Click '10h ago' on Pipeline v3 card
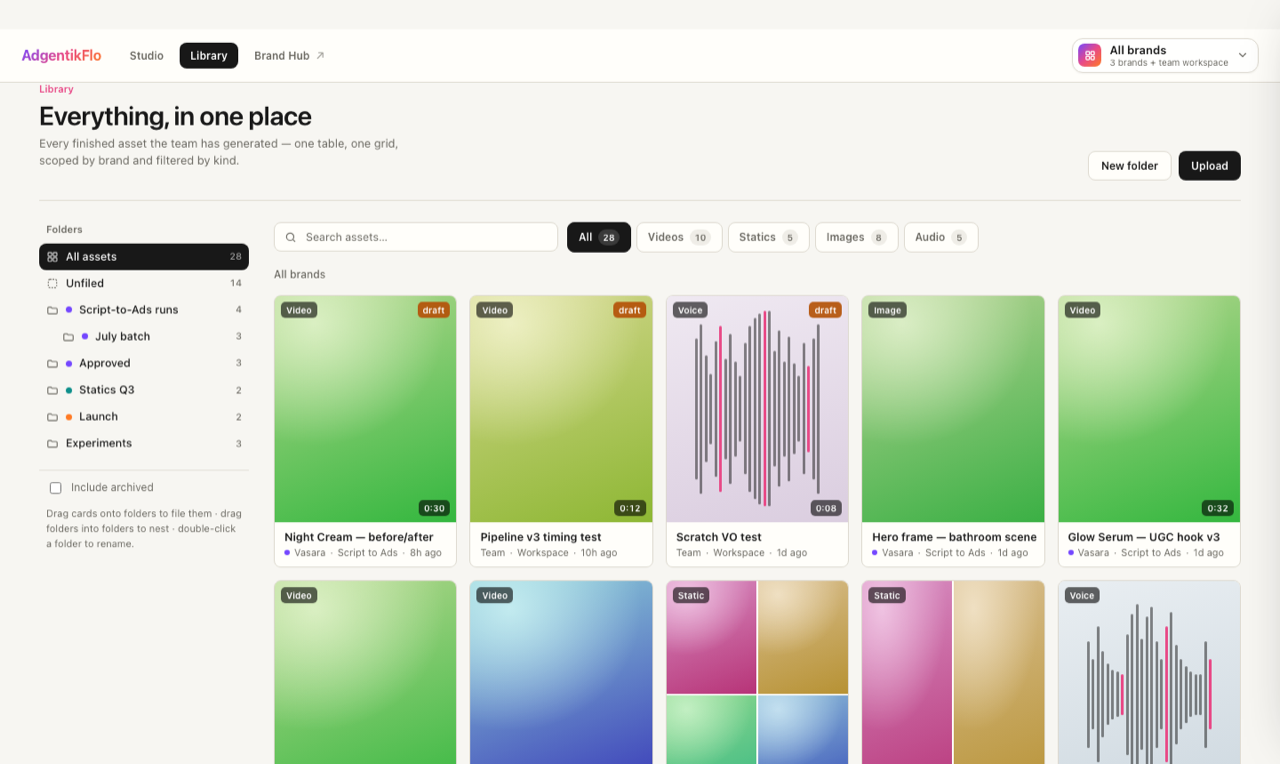1280x764 pixels. [x=598, y=553]
